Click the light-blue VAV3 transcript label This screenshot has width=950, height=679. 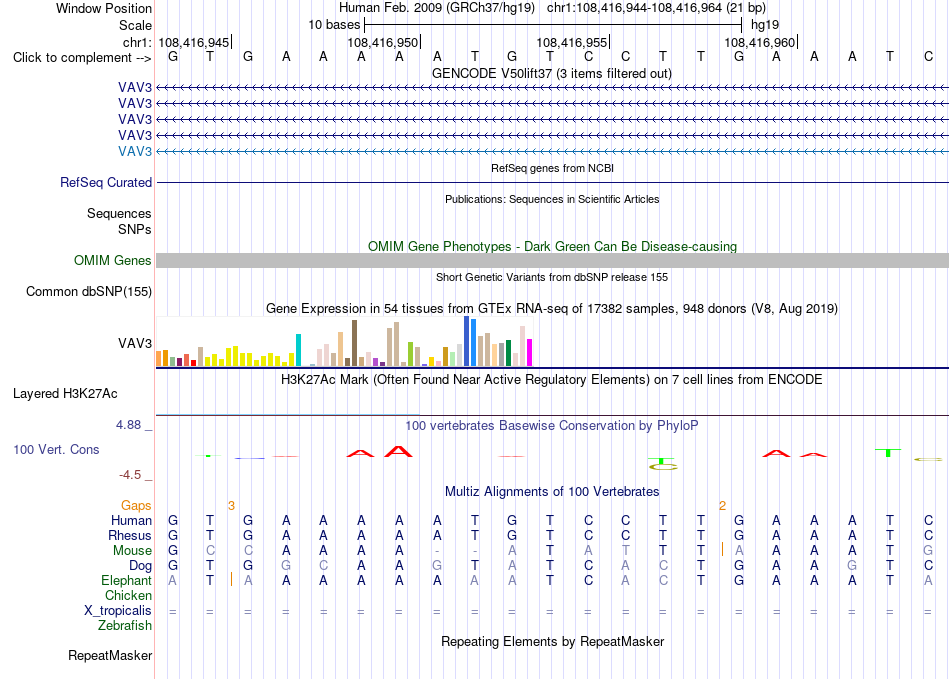pyautogui.click(x=135, y=151)
